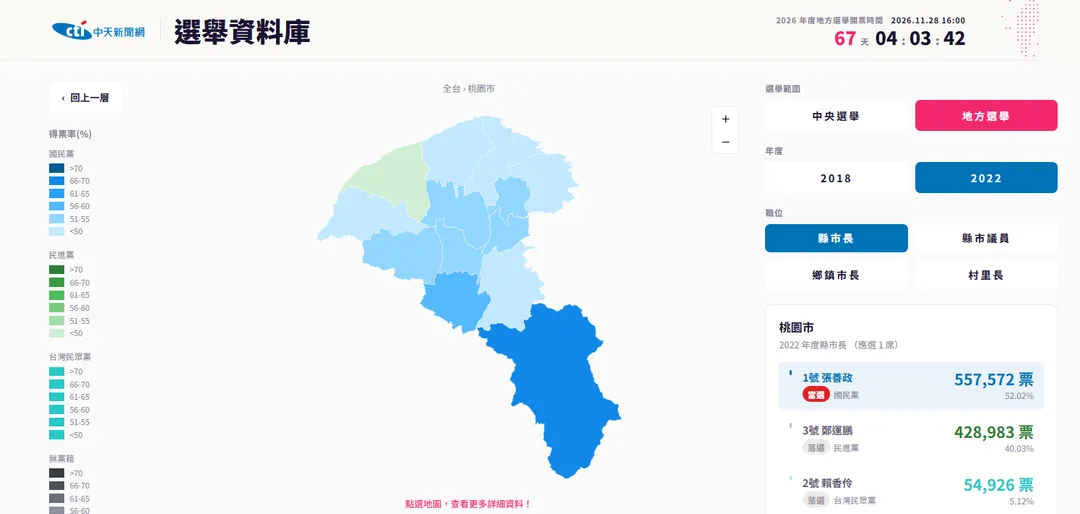Viewport: 1080px width, 514px height.
Task: Click 得票率(%) legend heading
Action: (70, 134)
